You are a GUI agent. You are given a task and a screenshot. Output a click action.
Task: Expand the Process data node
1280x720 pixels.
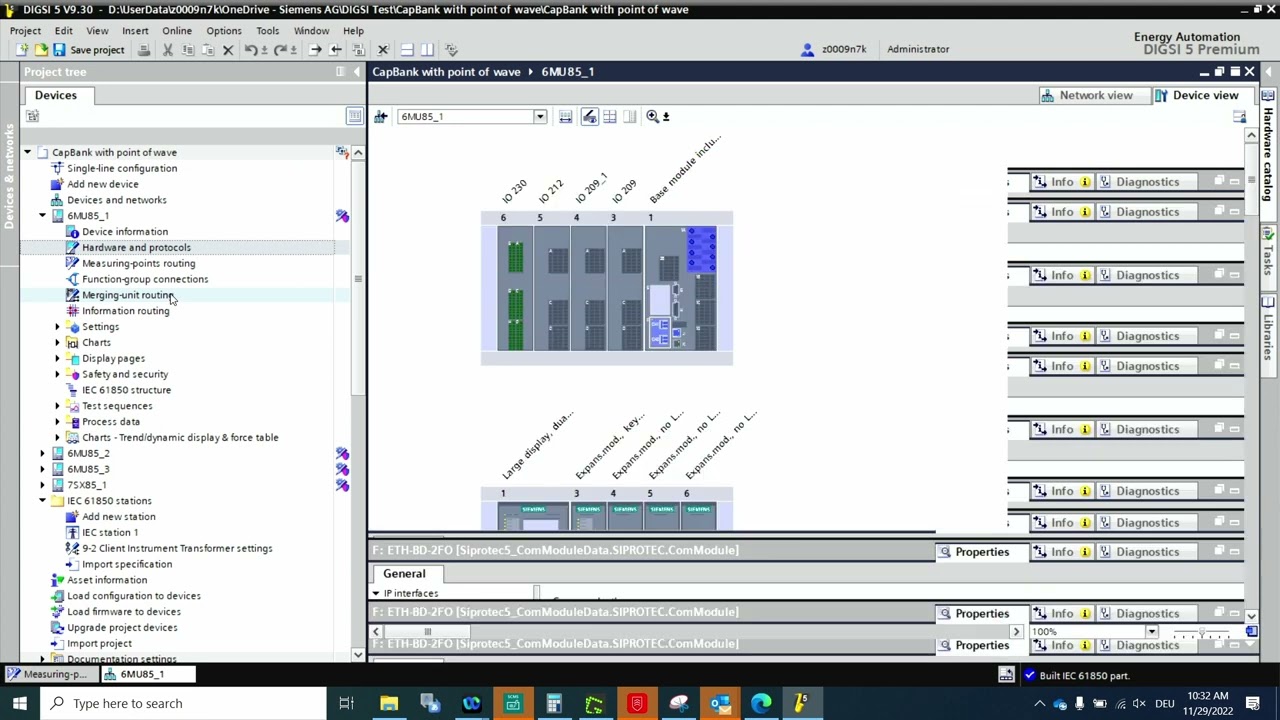(x=58, y=422)
